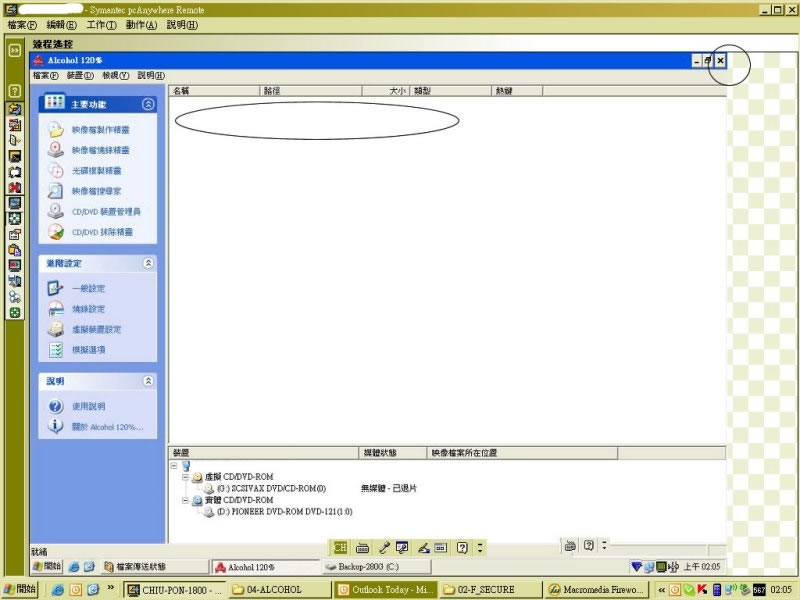Open the local 開始 Start menu
The image size is (800, 600).
(19, 589)
